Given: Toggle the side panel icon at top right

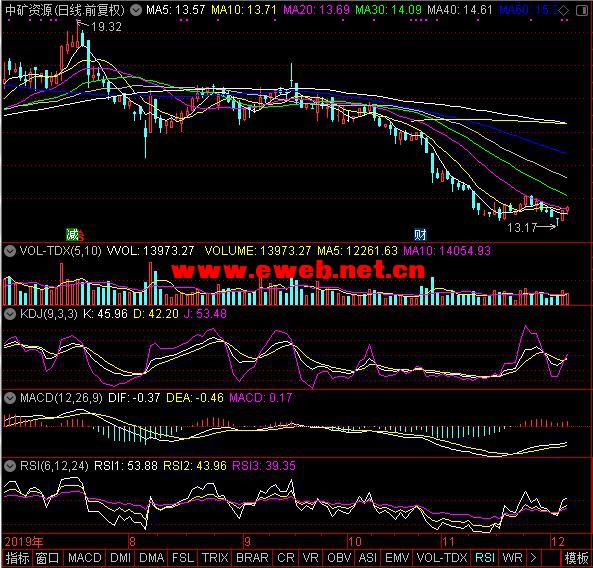Looking at the screenshot, I should click(x=581, y=10).
